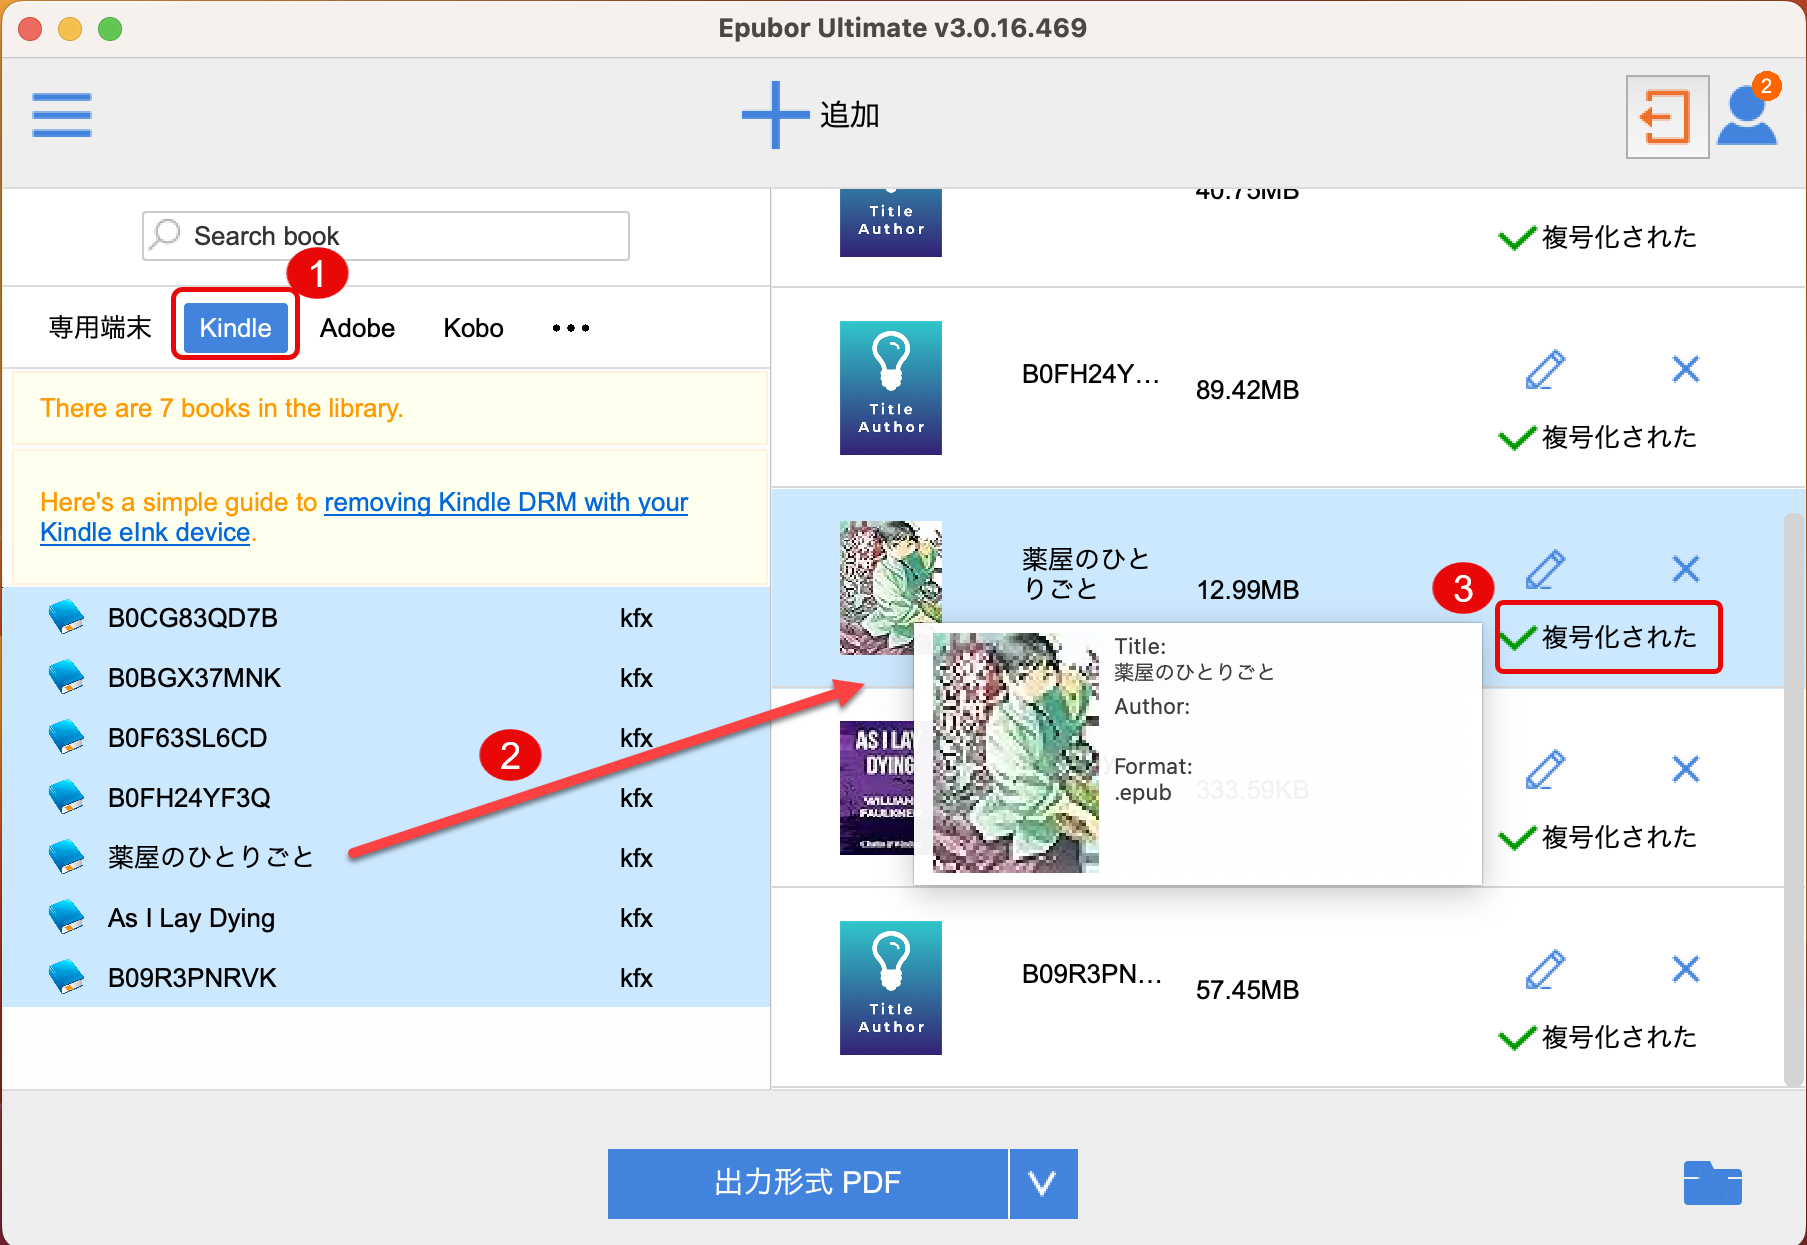Click book icon beside B0CG83QD7B
Image resolution: width=1807 pixels, height=1245 pixels.
coord(67,617)
